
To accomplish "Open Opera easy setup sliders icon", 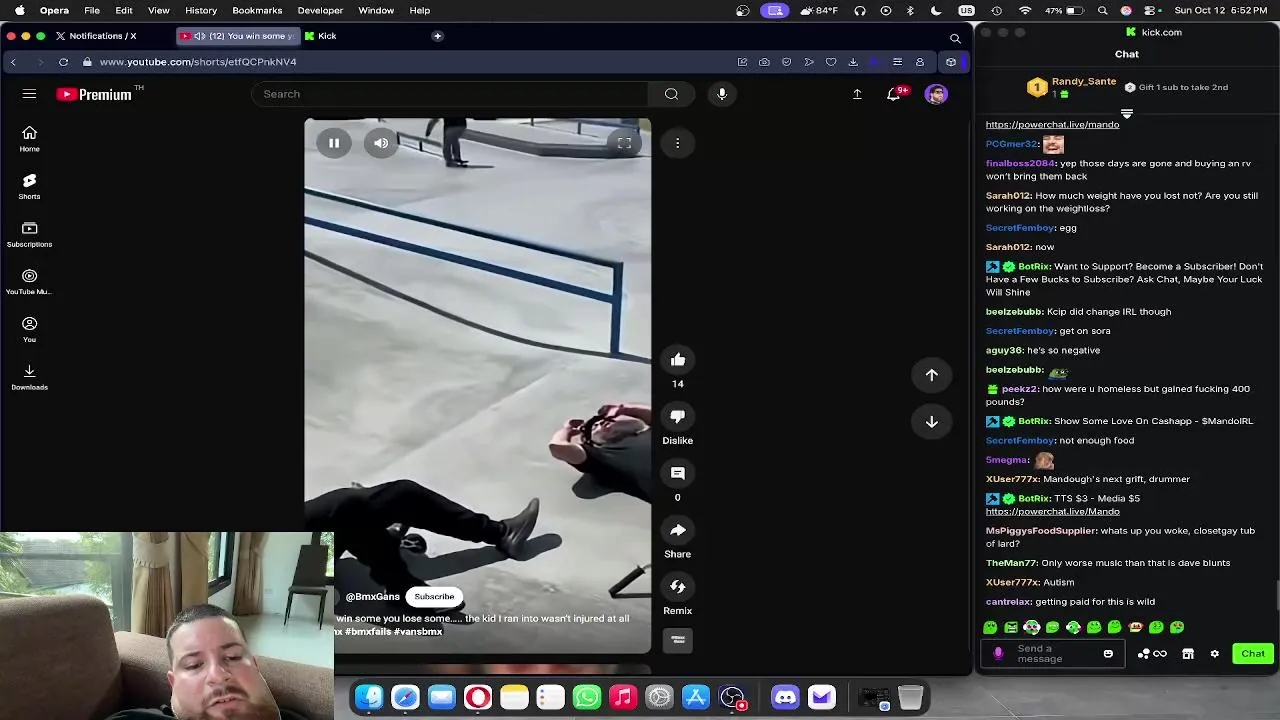I will [x=897, y=62].
